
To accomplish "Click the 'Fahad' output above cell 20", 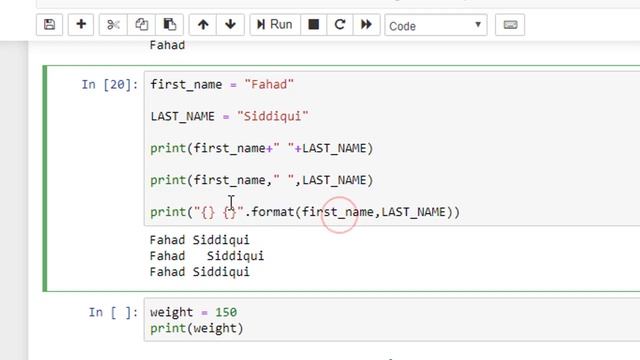I will tap(167, 45).
